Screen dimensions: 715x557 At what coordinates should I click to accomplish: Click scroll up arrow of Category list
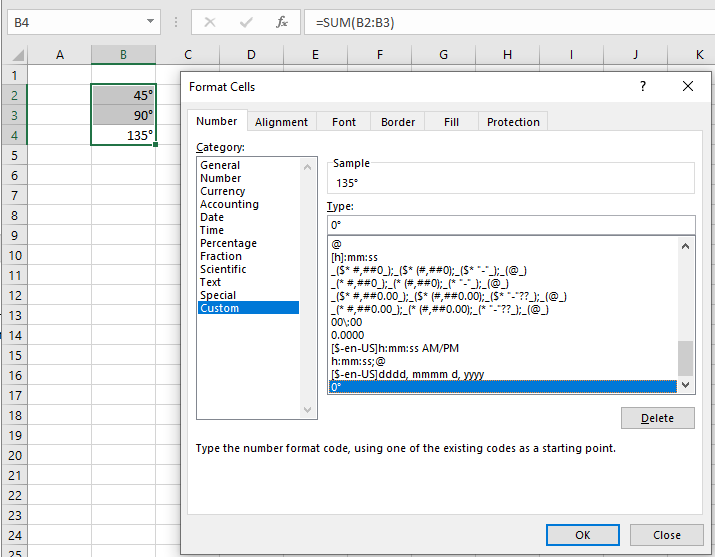307,167
